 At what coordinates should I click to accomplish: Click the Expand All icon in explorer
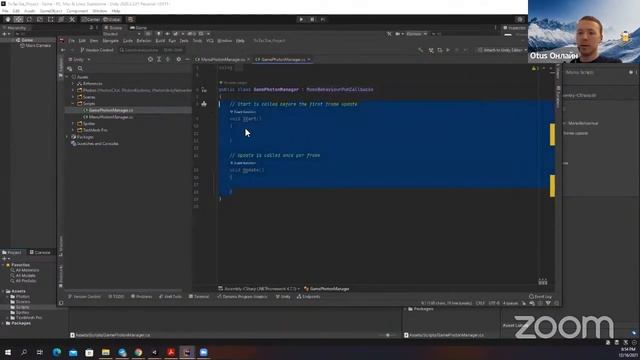(159, 60)
